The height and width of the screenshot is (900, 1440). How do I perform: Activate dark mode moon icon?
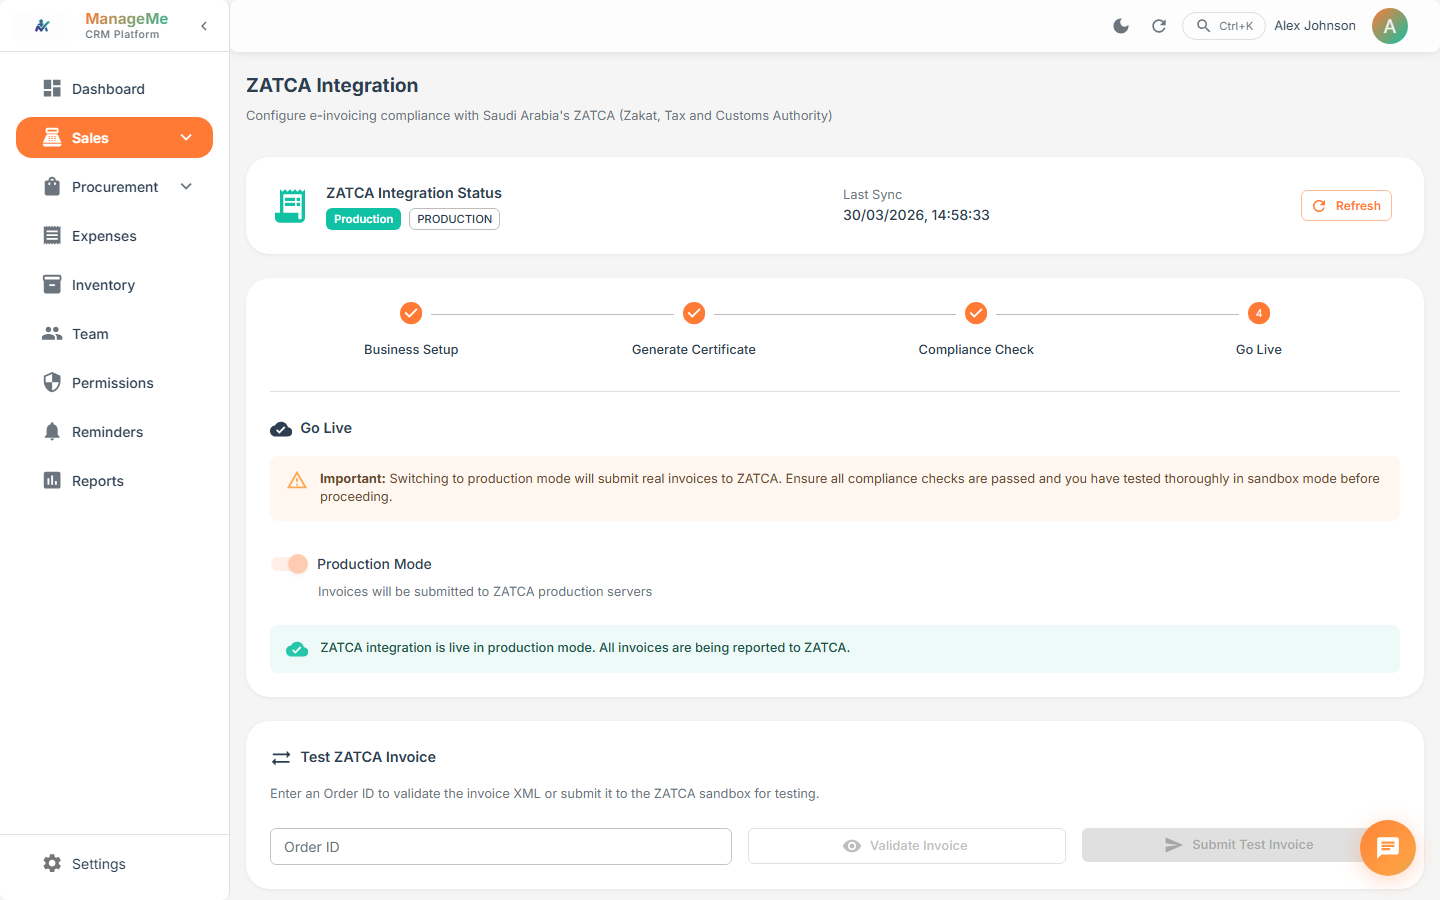[x=1121, y=26]
